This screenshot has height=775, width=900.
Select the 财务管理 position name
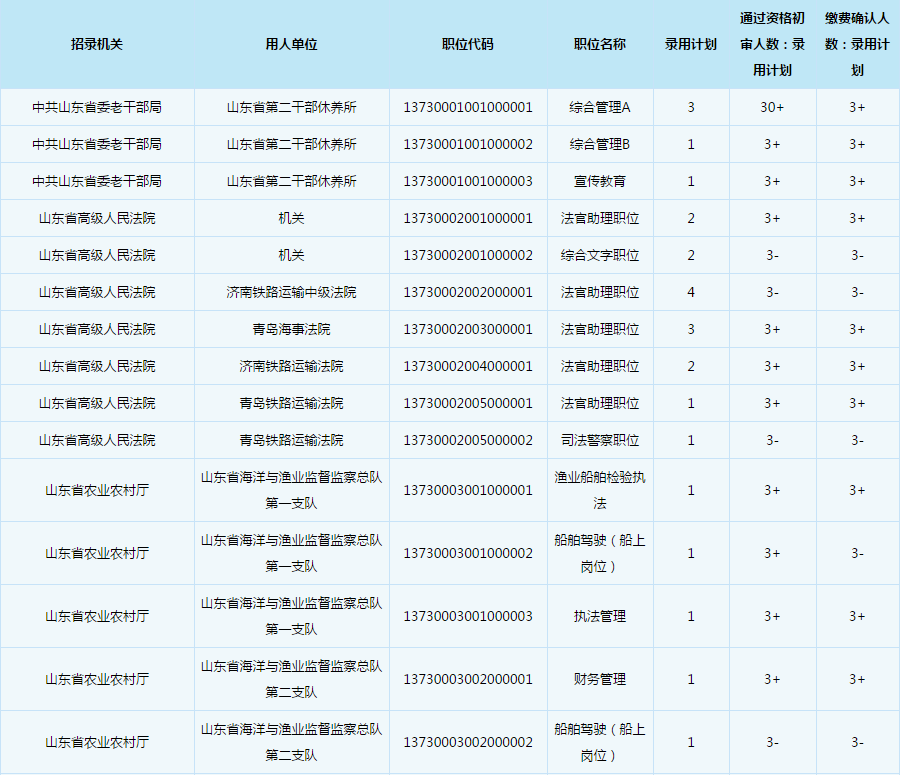coord(599,680)
